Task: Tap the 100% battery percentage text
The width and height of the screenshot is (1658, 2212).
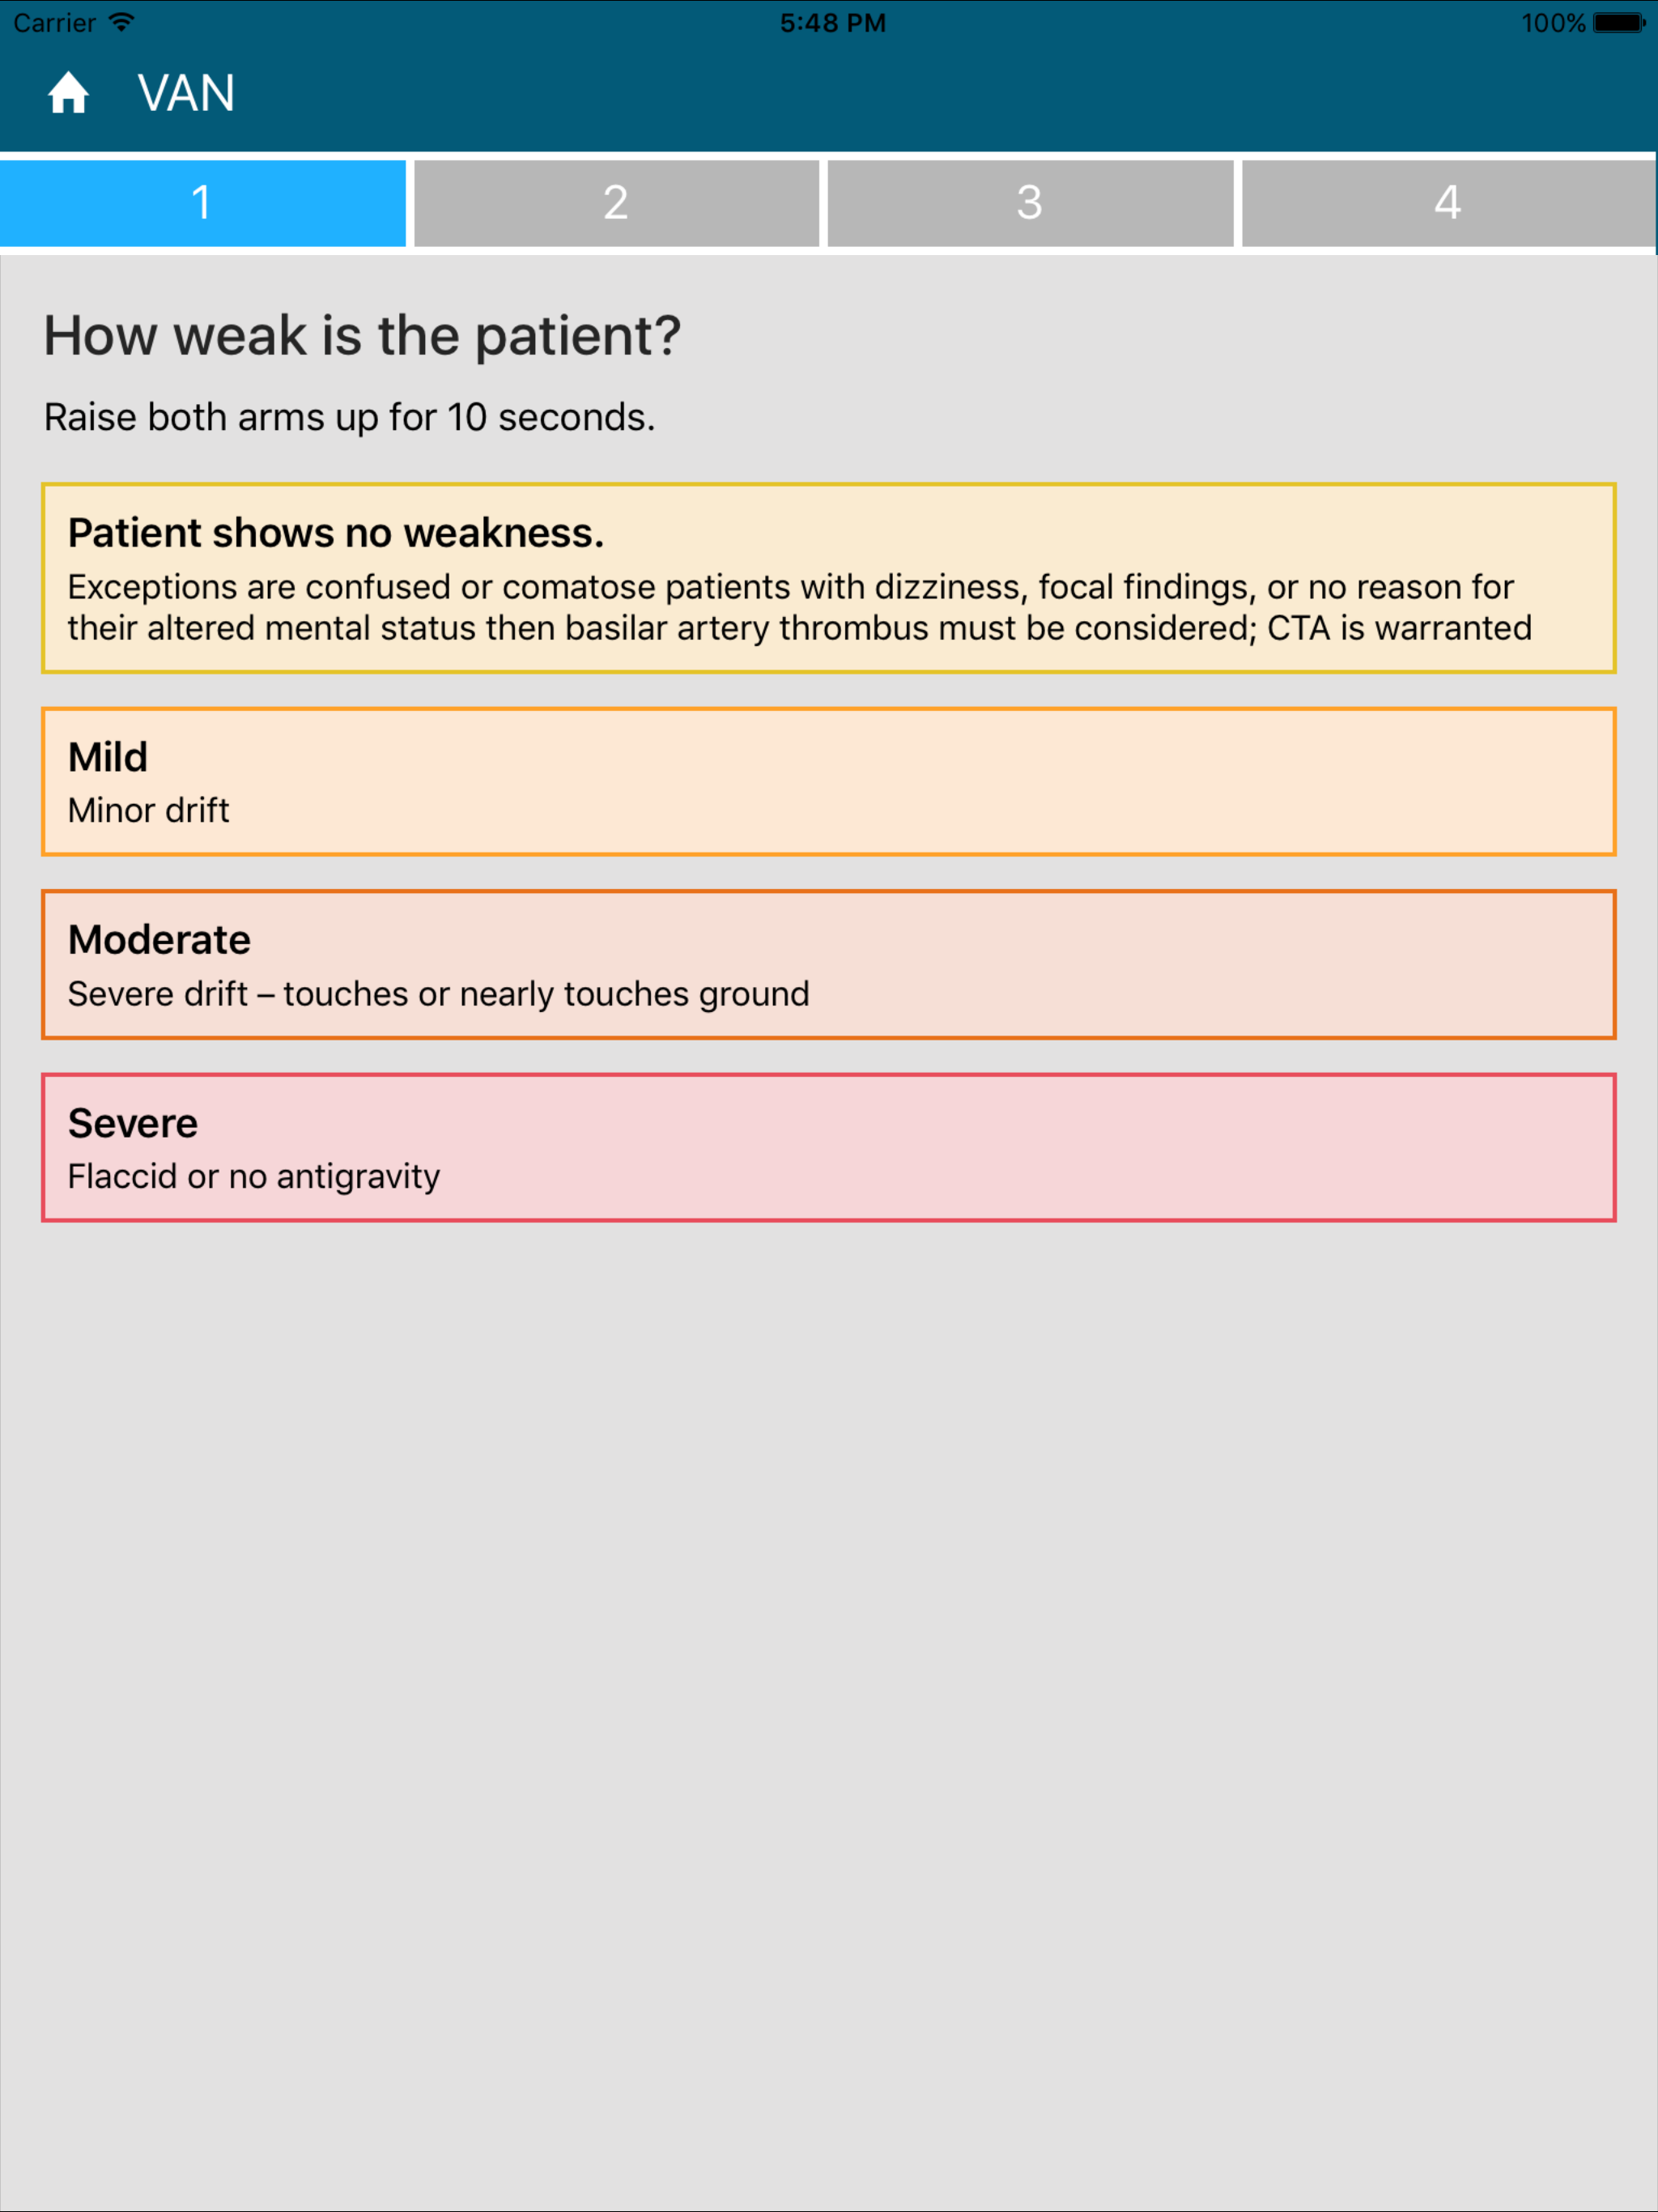Action: pyautogui.click(x=1552, y=23)
